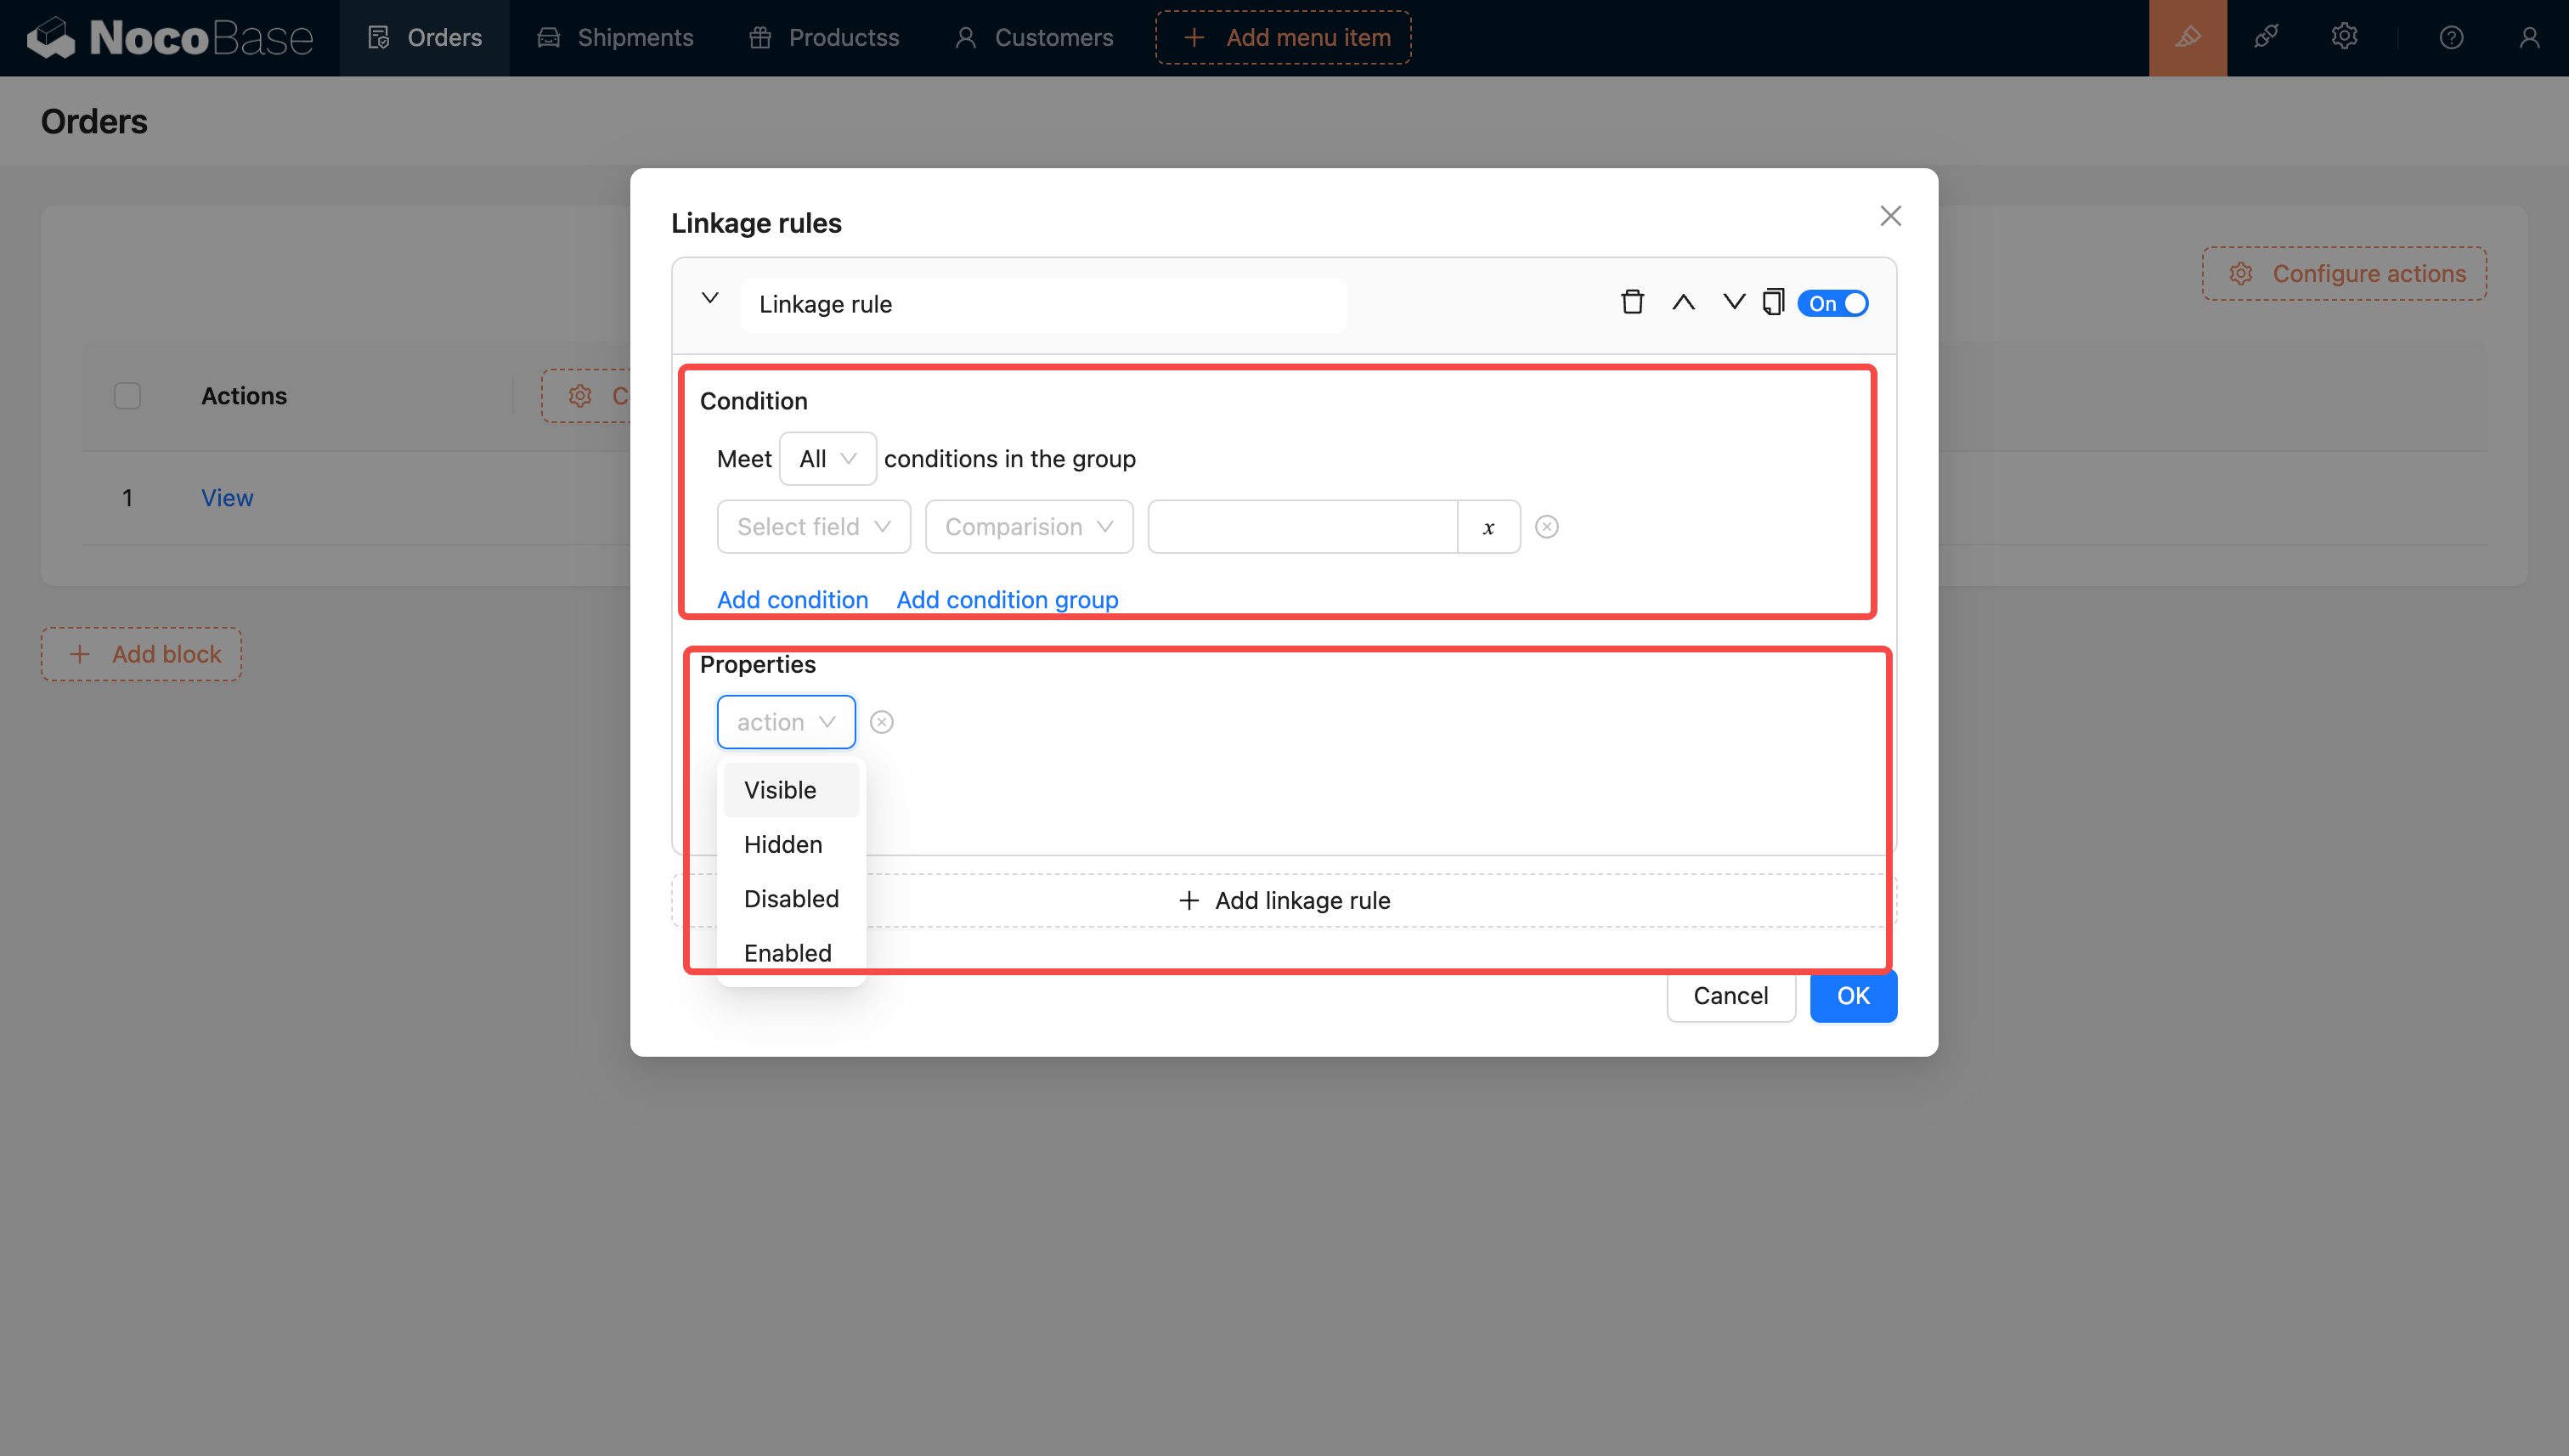Toggle the linkage rule On switch

pos(1832,303)
